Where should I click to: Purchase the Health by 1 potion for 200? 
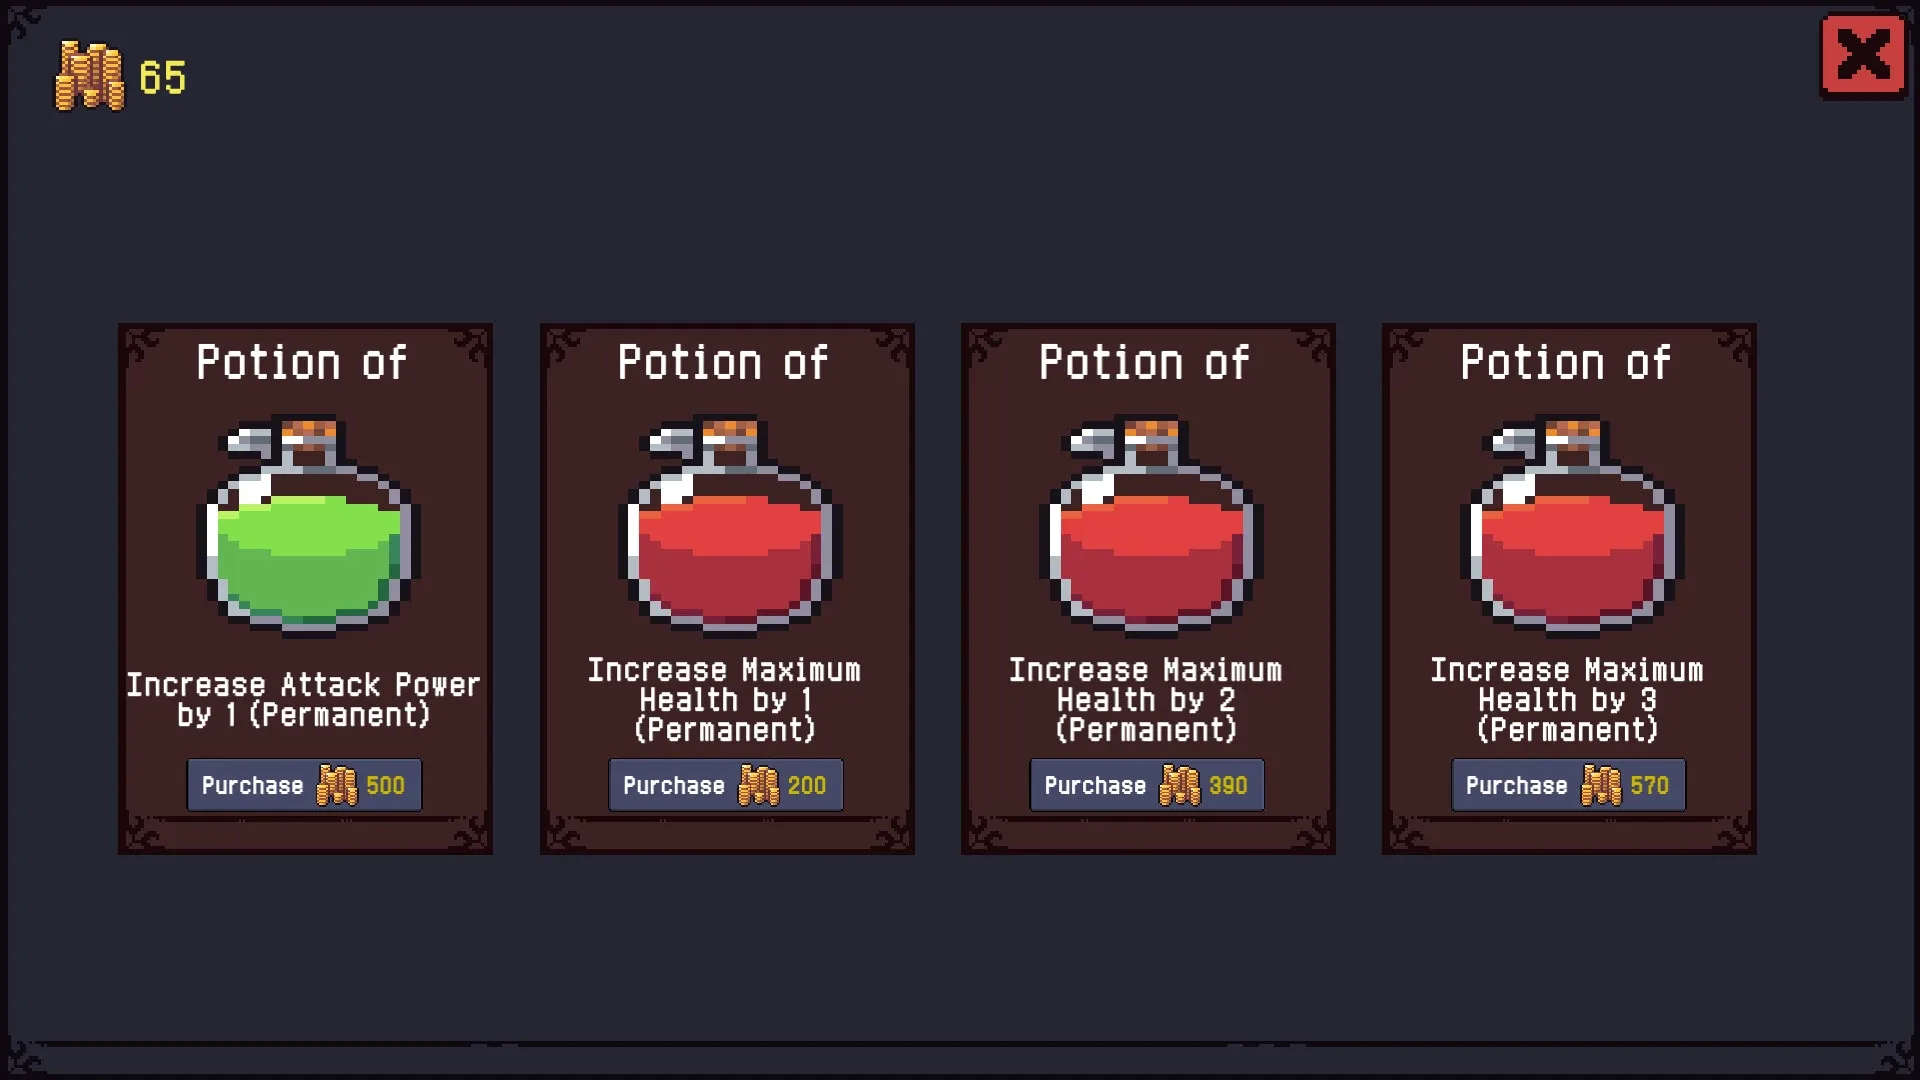(x=725, y=785)
